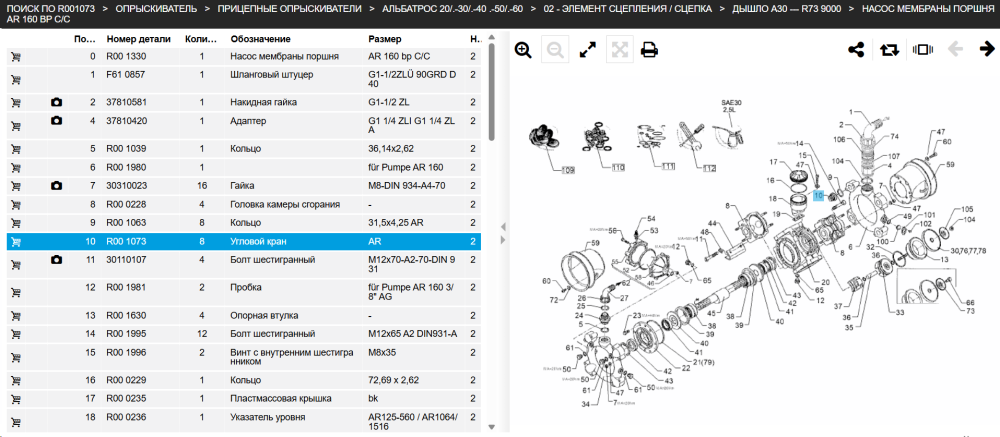Open ДЫШЛО A30 — R73 9000 breadcrumb

pyautogui.click(x=786, y=9)
